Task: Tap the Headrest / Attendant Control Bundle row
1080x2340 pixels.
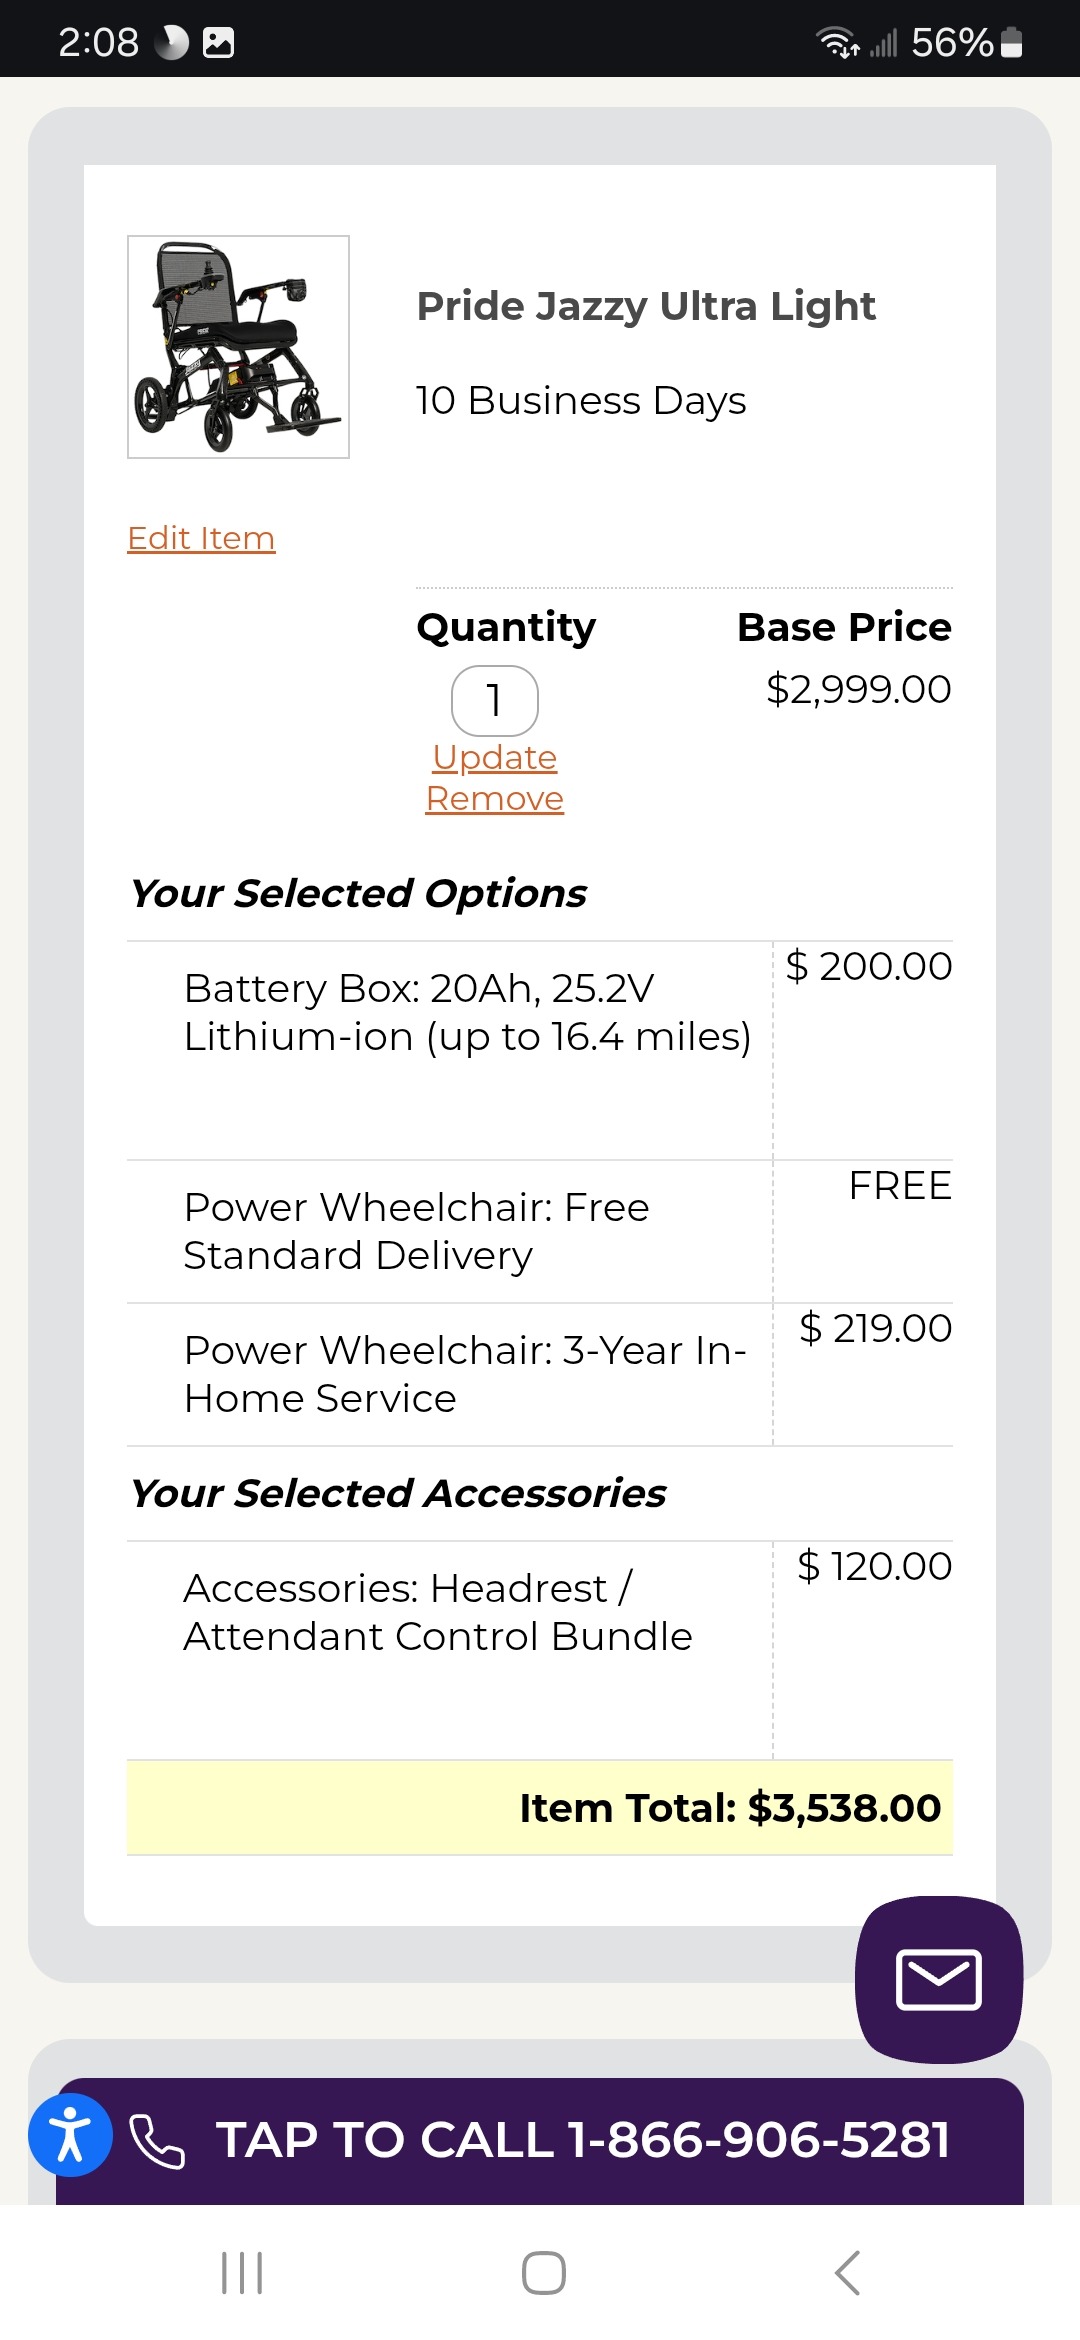Action: pyautogui.click(x=438, y=1612)
